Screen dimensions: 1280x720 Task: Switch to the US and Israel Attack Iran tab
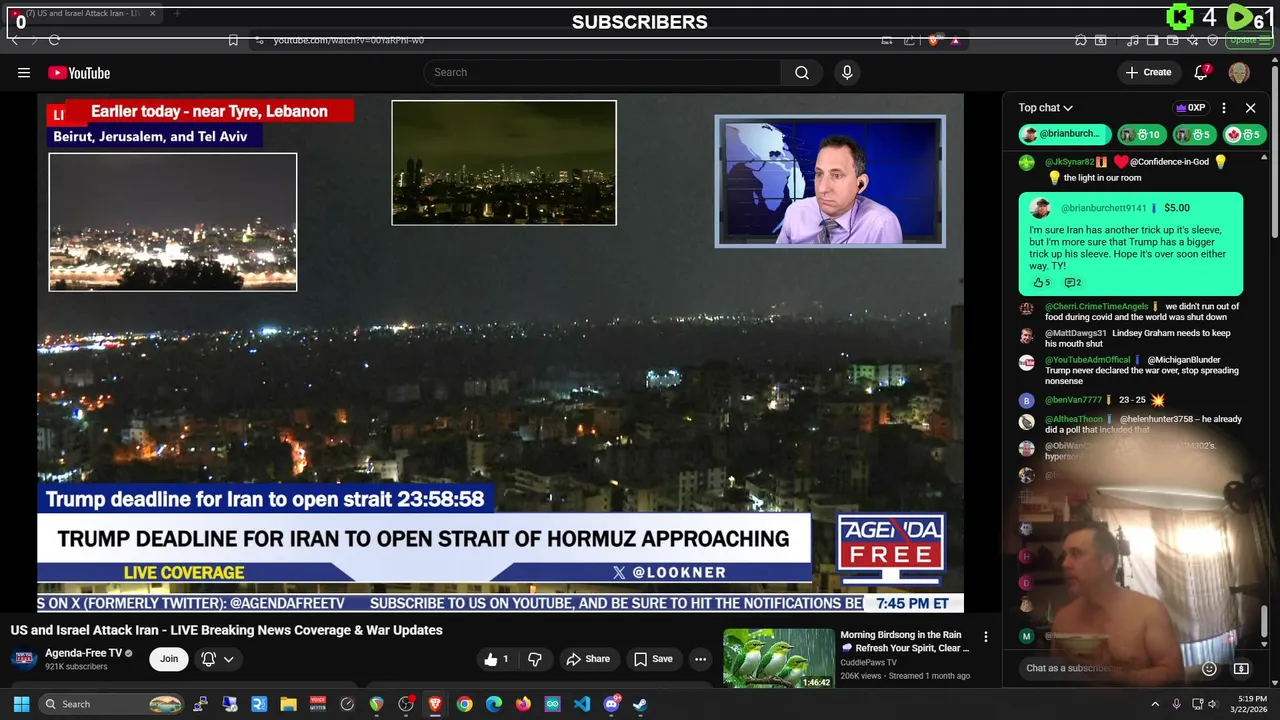tap(82, 14)
